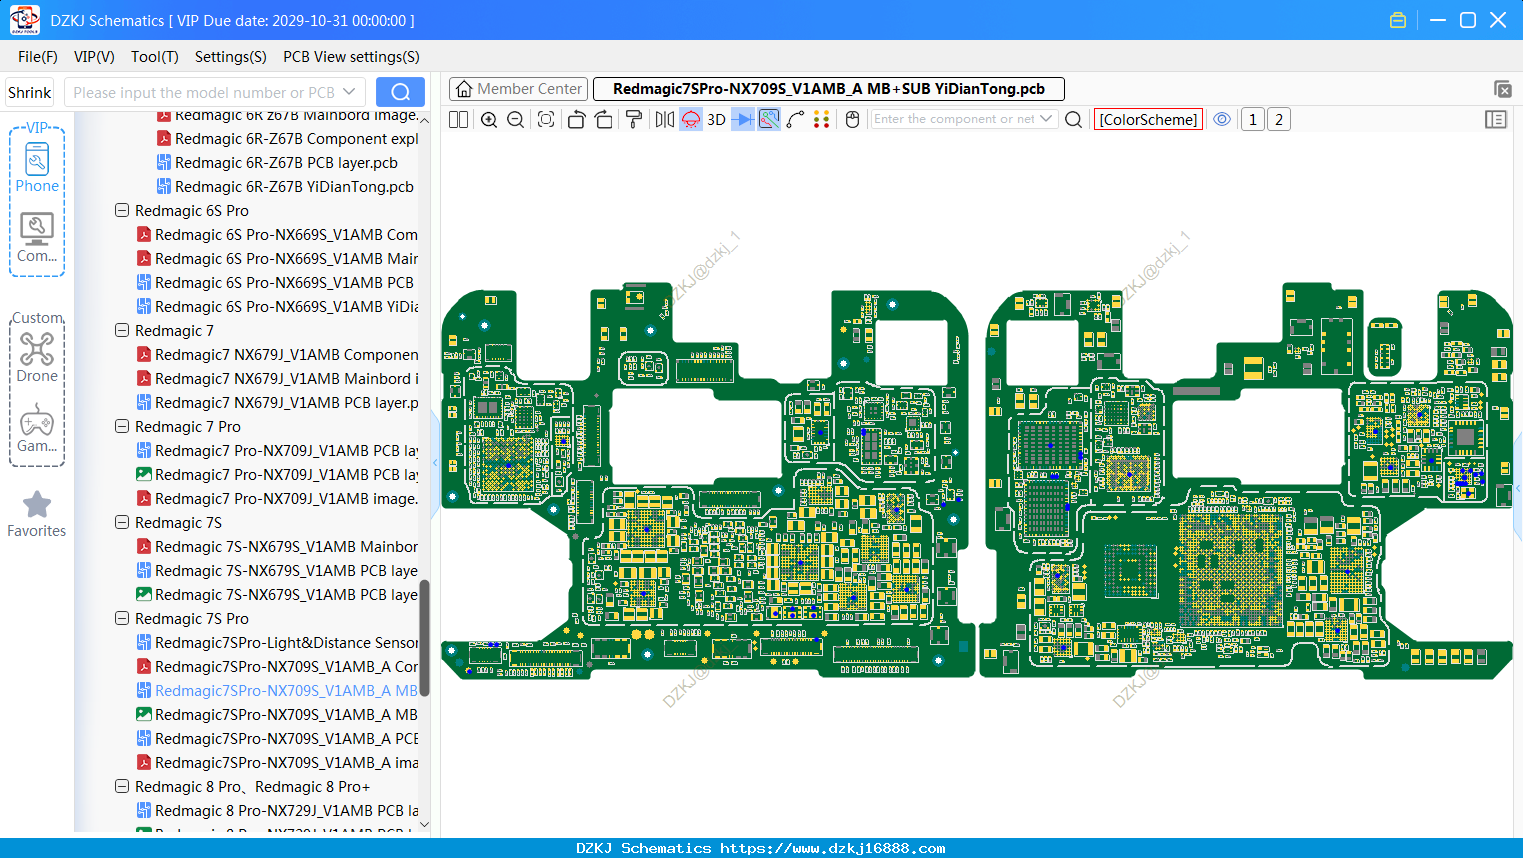Open Redmagic7 Pro-NX709J_V1AMB image file
The height and width of the screenshot is (858, 1523).
[277, 499]
